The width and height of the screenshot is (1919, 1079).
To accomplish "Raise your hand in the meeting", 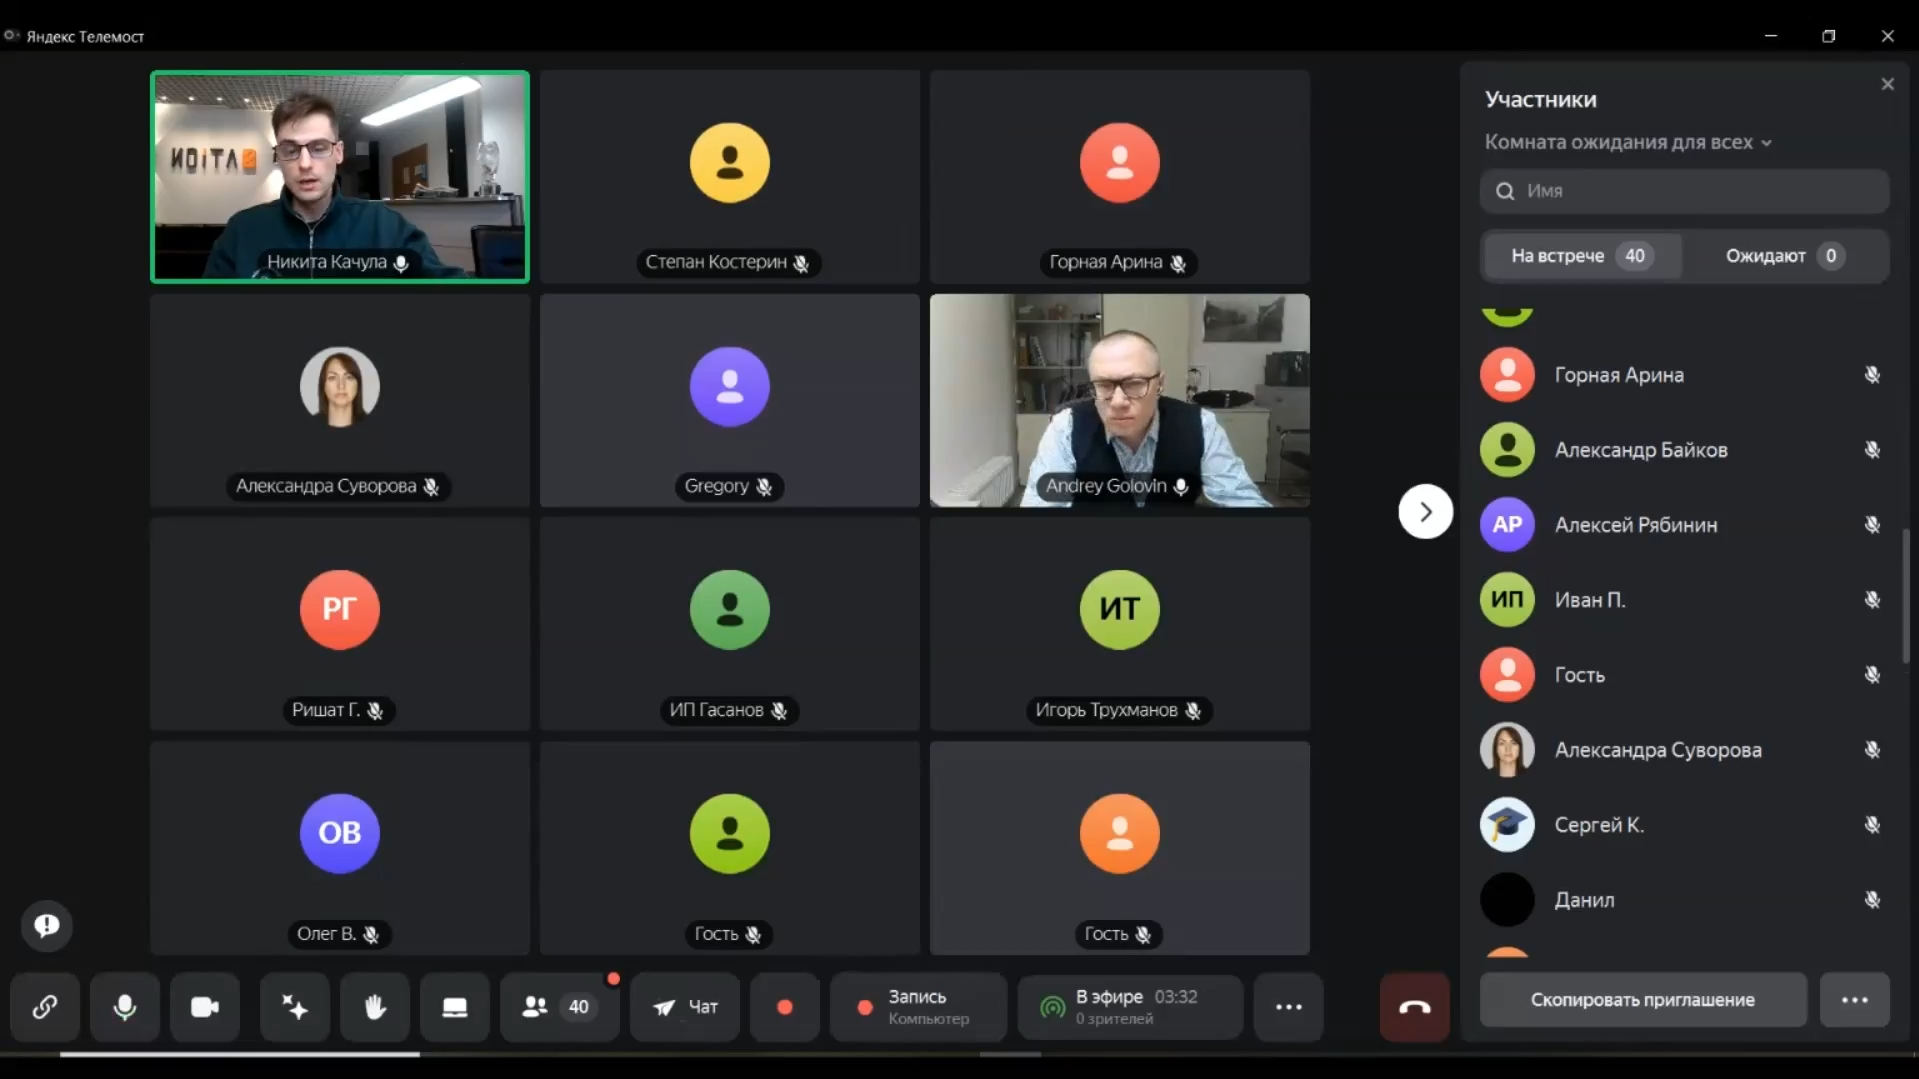I will (375, 1007).
